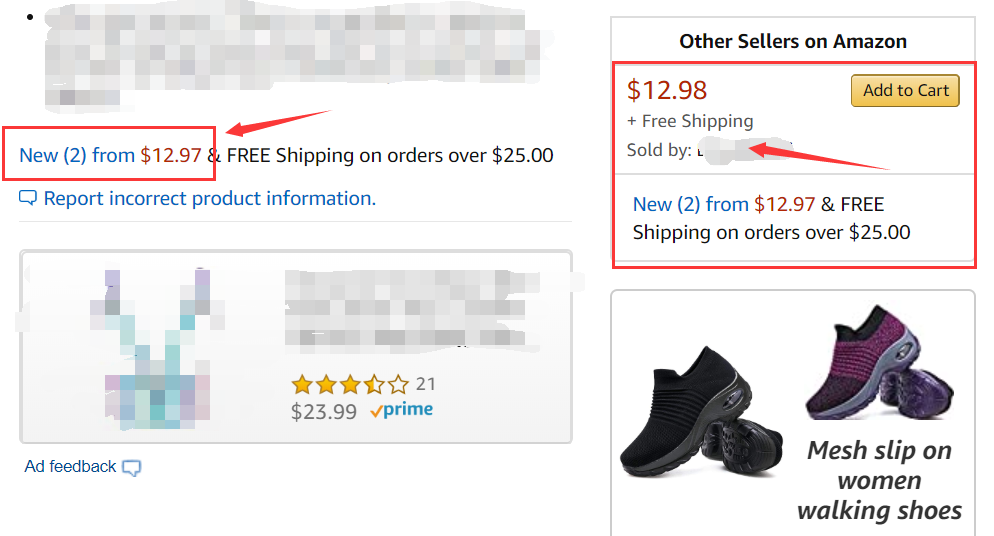Open the blurred seller name after "Sold by"

(730, 151)
